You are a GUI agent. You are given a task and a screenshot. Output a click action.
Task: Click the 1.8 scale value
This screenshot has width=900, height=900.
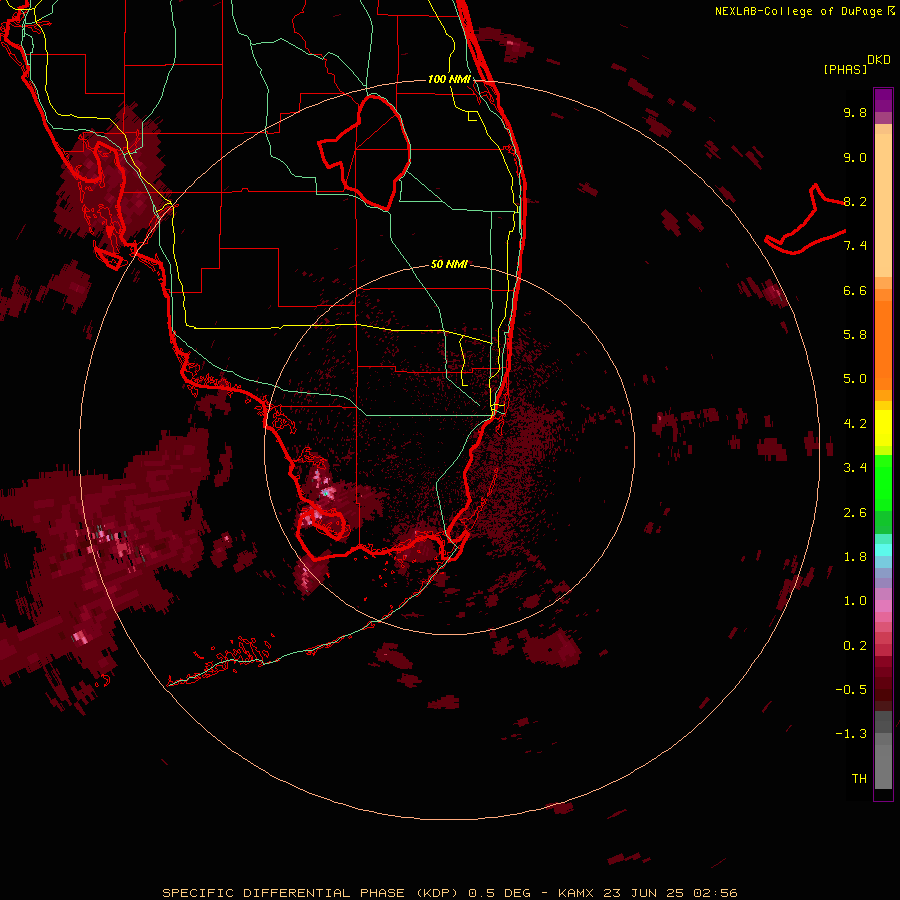click(x=855, y=557)
